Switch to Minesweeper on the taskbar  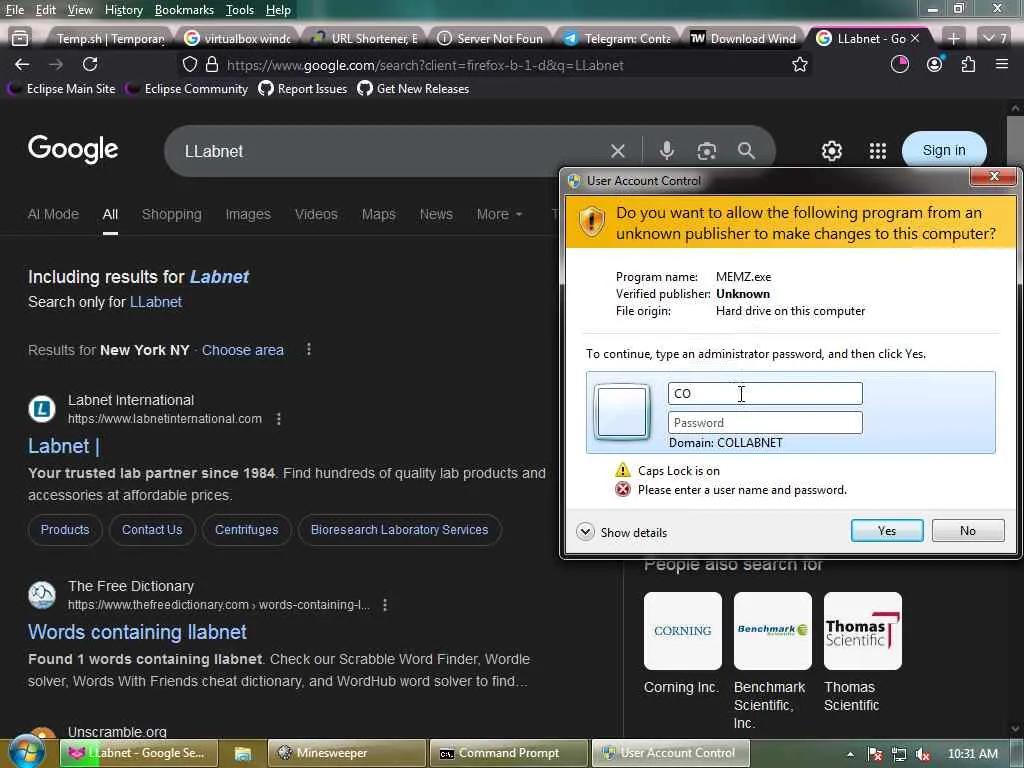pyautogui.click(x=347, y=753)
